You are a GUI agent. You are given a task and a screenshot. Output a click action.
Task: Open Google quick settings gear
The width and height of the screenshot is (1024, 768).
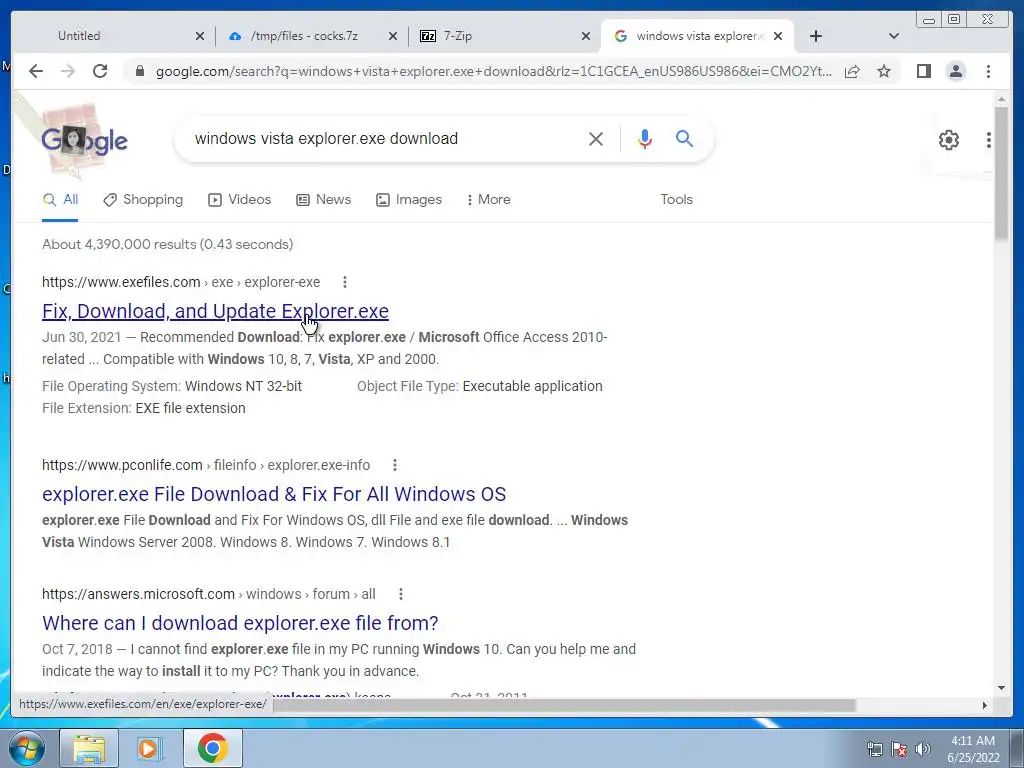coord(948,140)
